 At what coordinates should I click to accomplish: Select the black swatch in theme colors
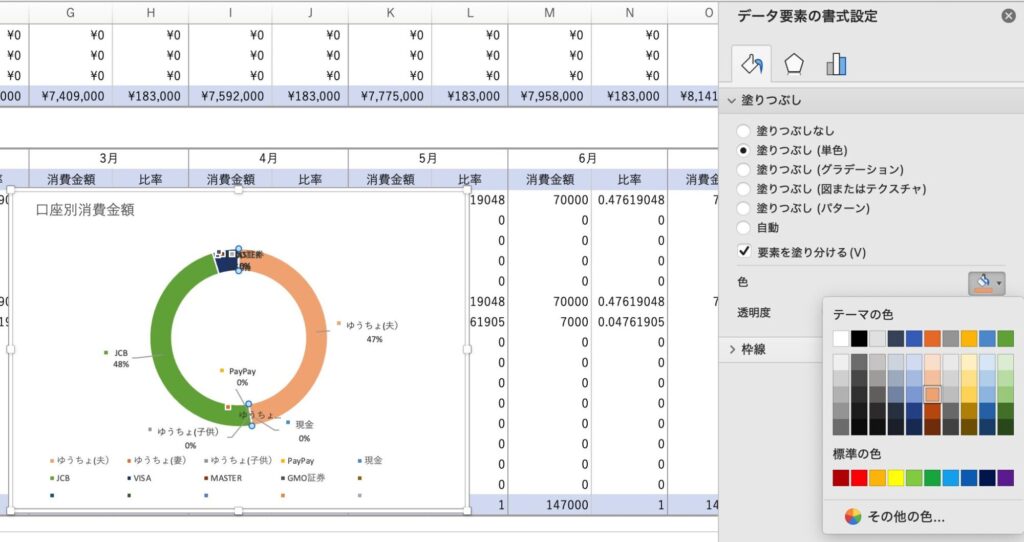(859, 338)
